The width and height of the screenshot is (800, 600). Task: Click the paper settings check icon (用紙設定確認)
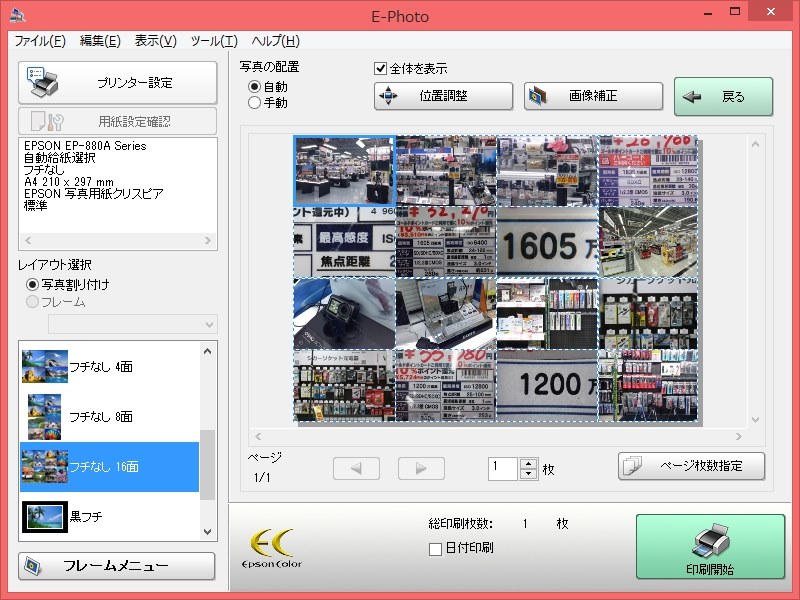click(x=47, y=121)
